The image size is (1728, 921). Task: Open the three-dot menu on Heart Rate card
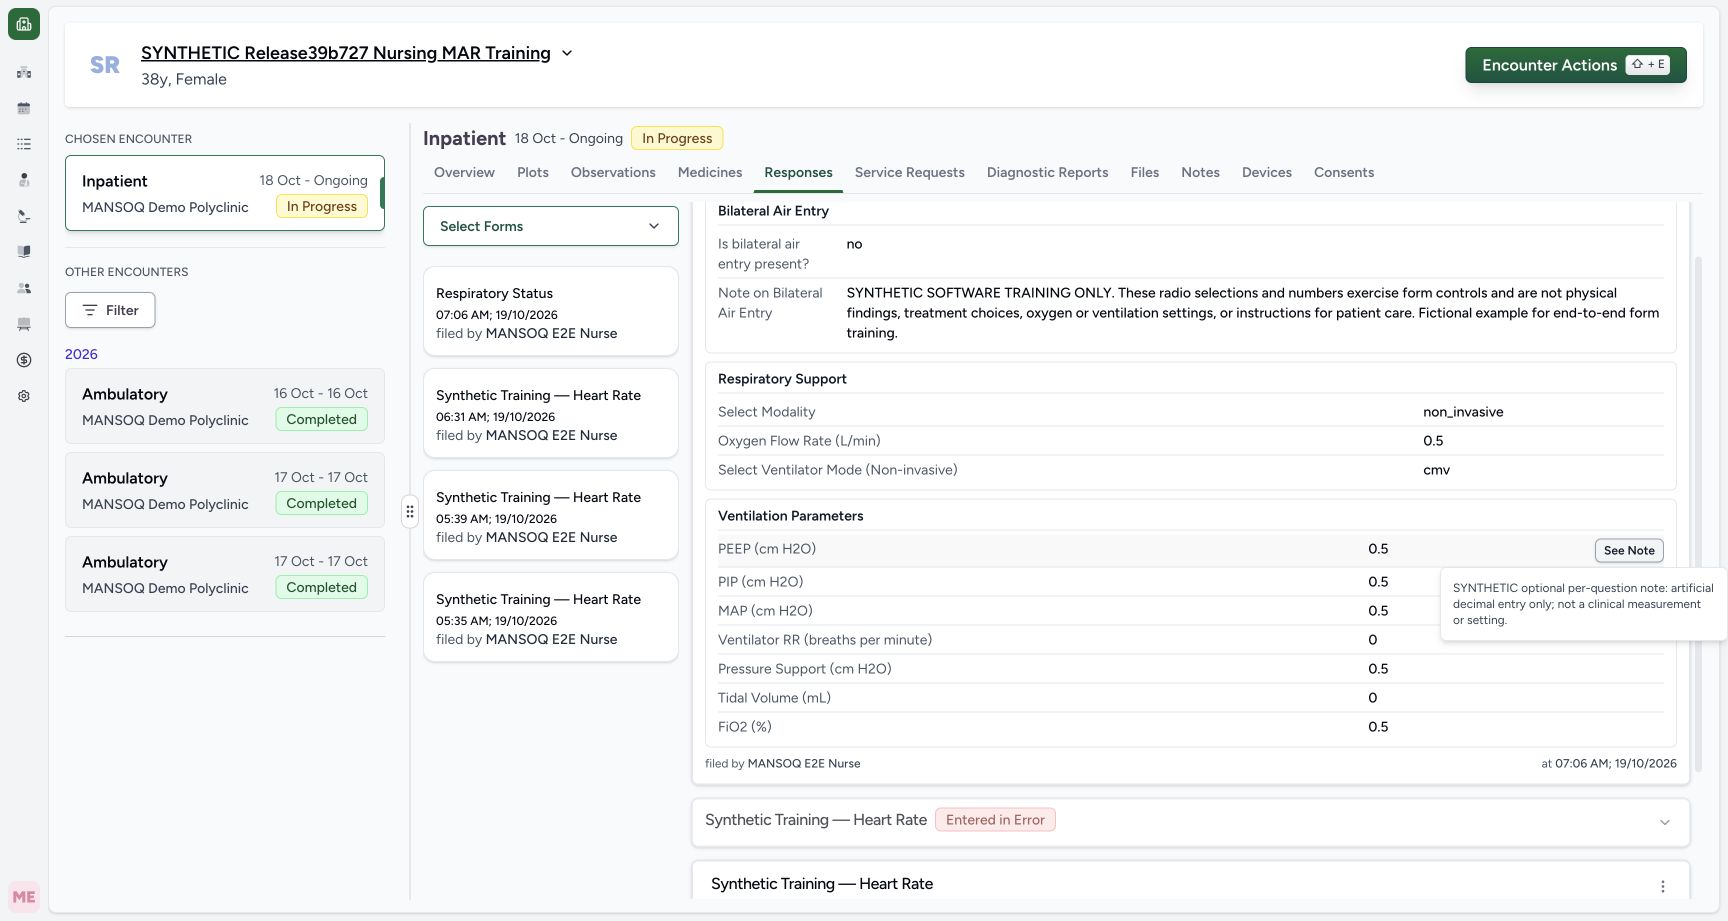[x=1663, y=886]
